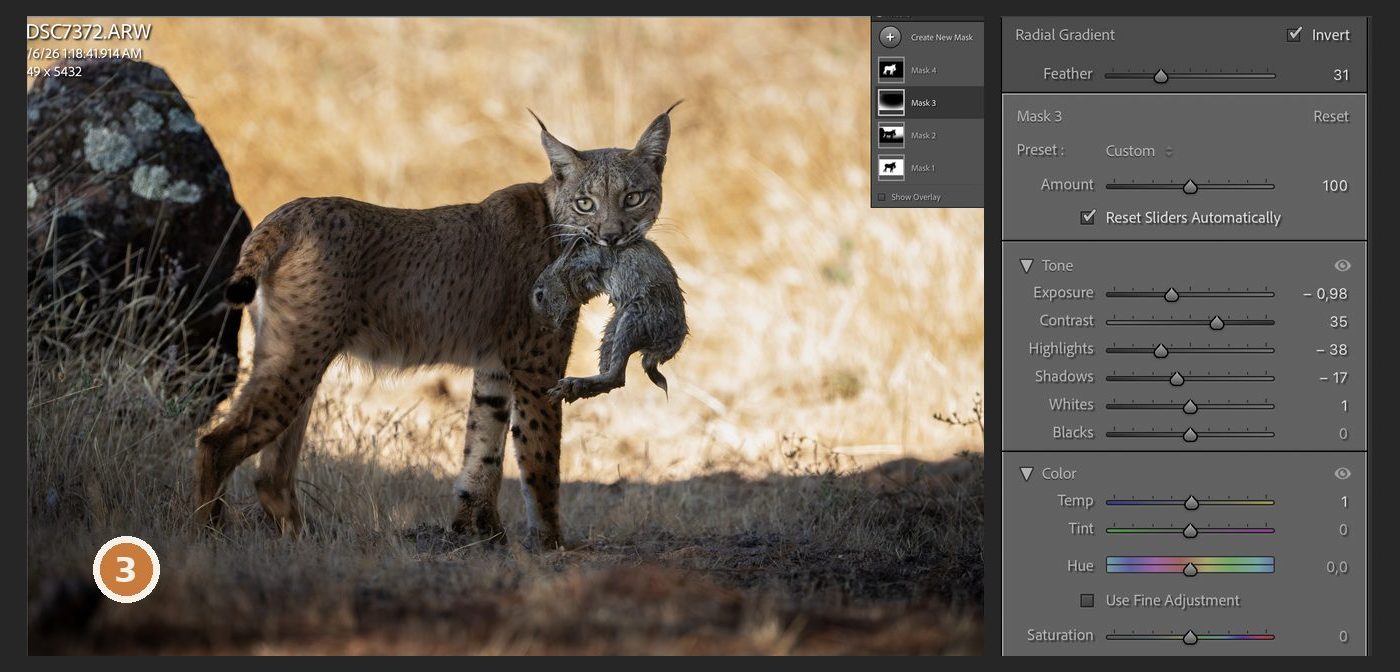Click the Saturation value 0
The width and height of the screenshot is (1400, 672).
pyautogui.click(x=1343, y=636)
